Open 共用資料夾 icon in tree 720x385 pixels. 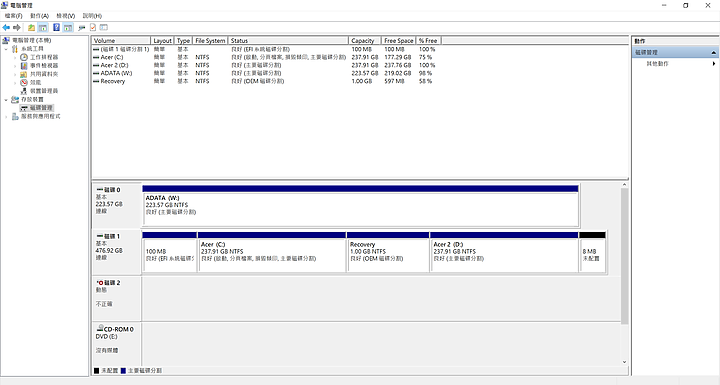point(24,74)
